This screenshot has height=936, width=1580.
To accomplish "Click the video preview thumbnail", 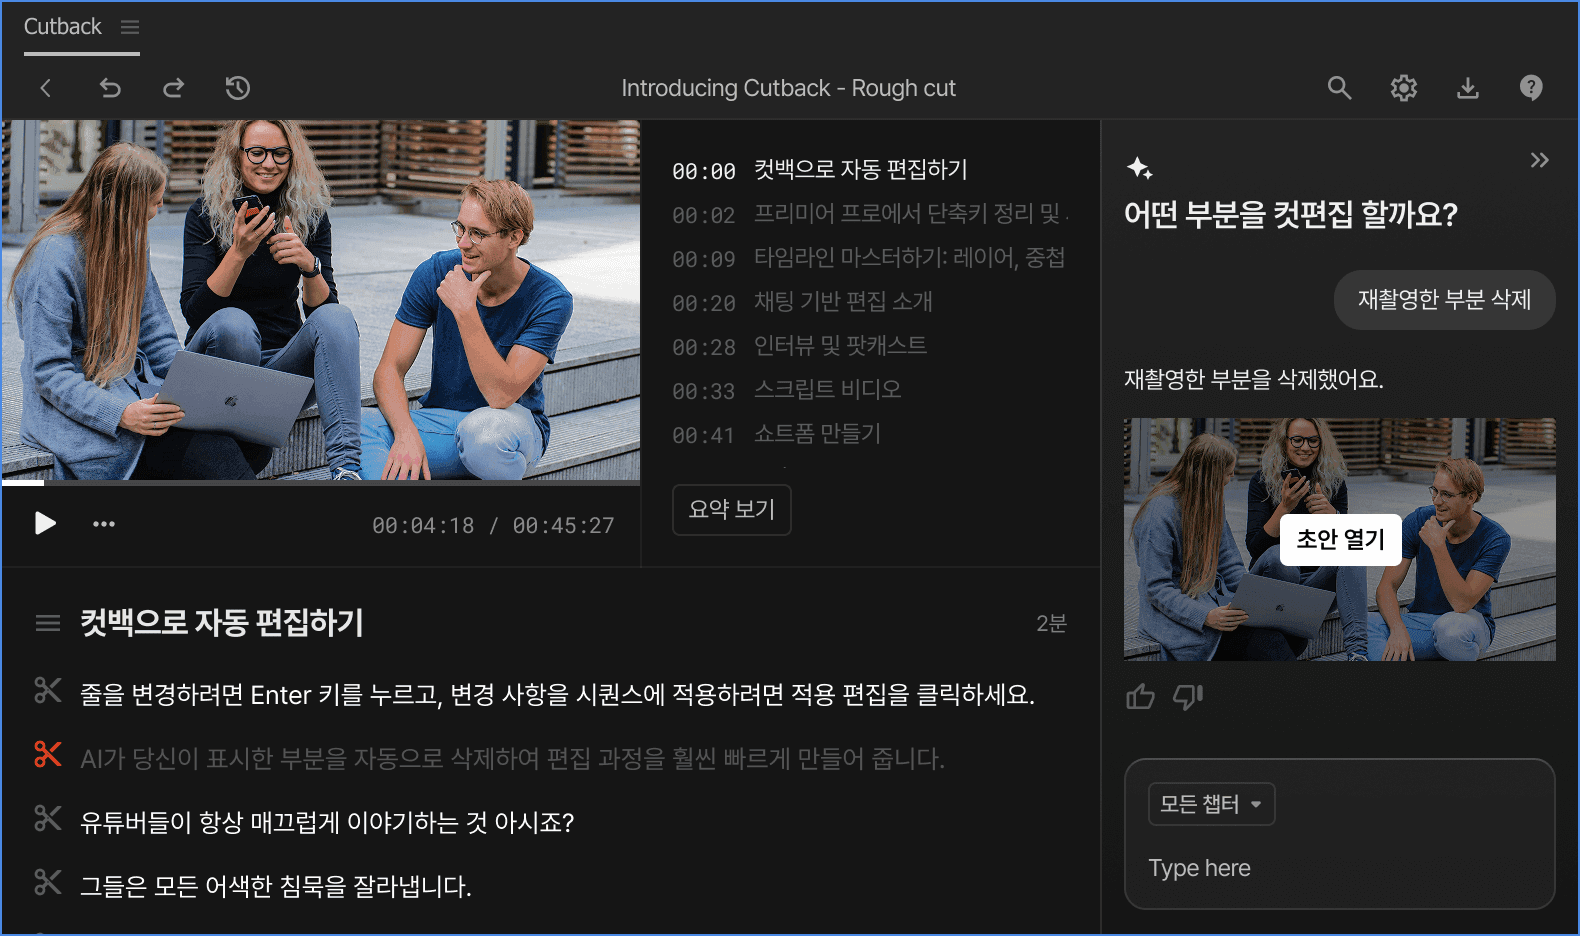I will (x=320, y=299).
